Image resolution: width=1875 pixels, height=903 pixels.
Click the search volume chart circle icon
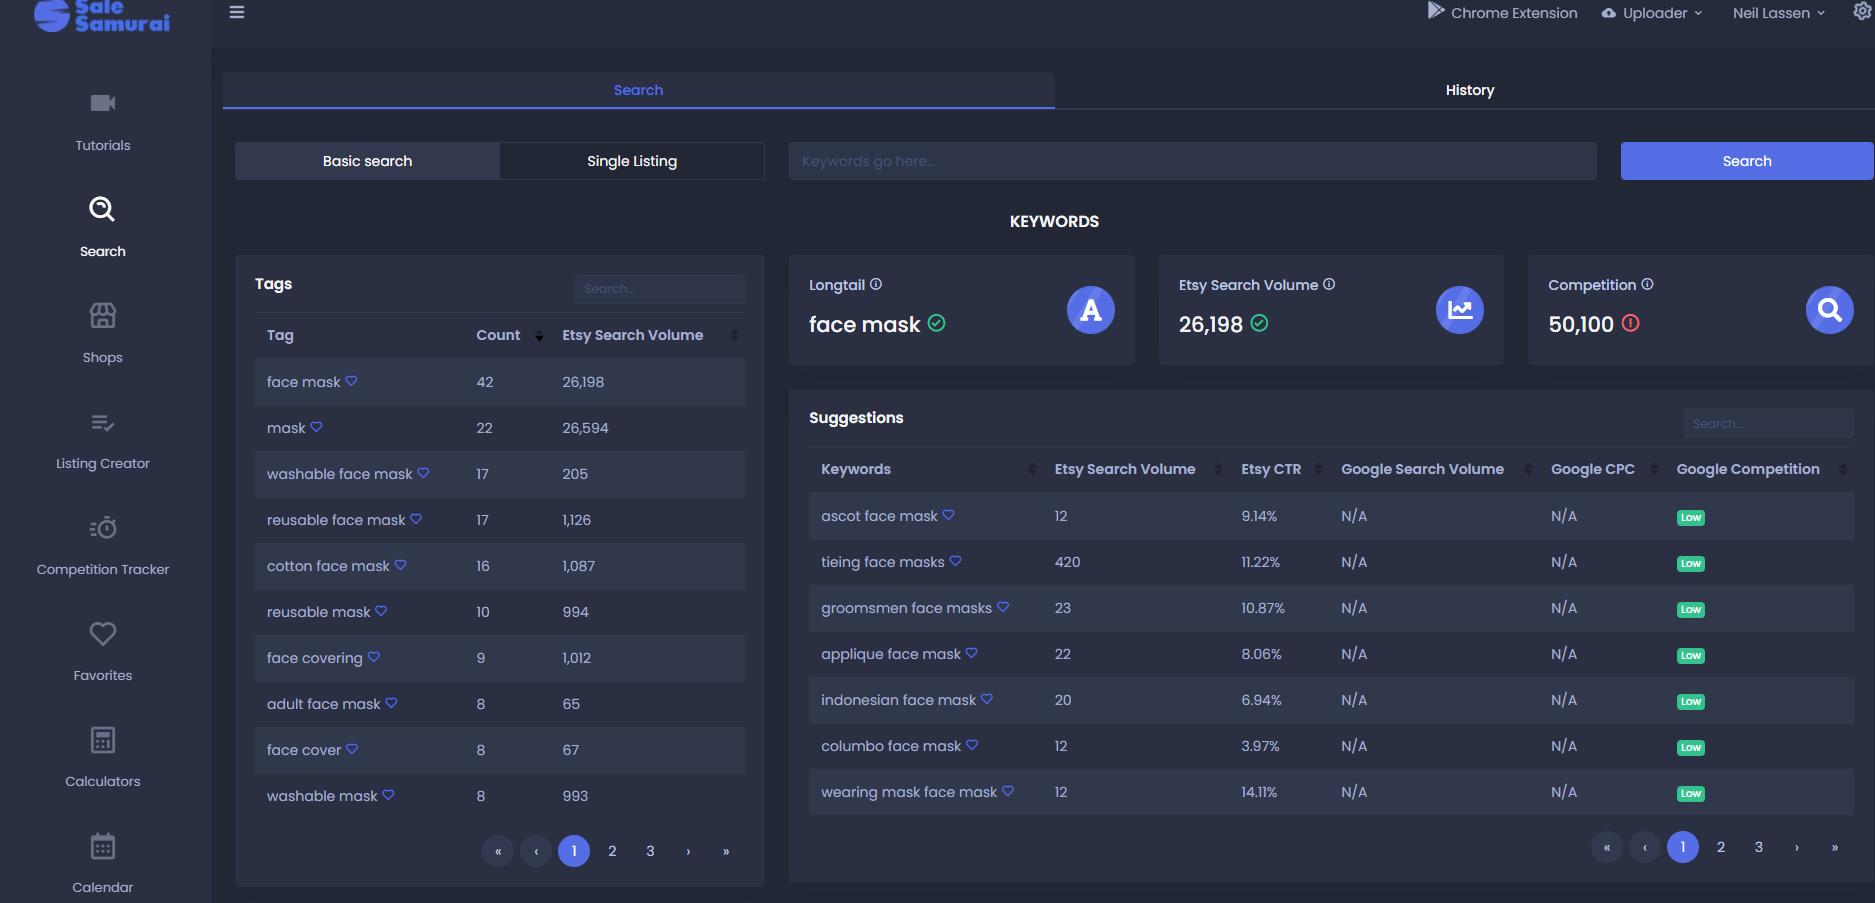click(x=1460, y=310)
